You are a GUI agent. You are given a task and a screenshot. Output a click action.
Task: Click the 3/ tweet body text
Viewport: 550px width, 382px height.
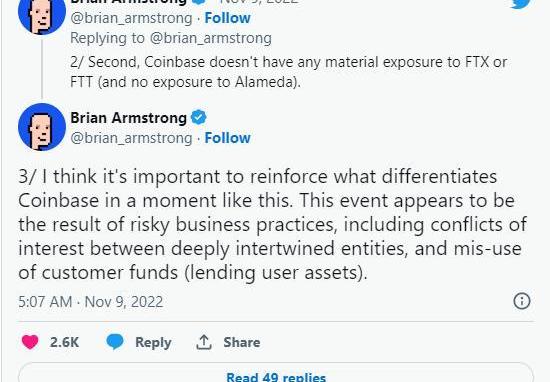[x=273, y=224]
